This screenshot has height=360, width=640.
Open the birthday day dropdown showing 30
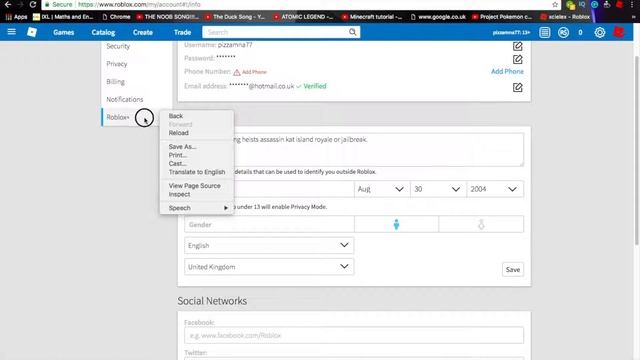pyautogui.click(x=438, y=189)
